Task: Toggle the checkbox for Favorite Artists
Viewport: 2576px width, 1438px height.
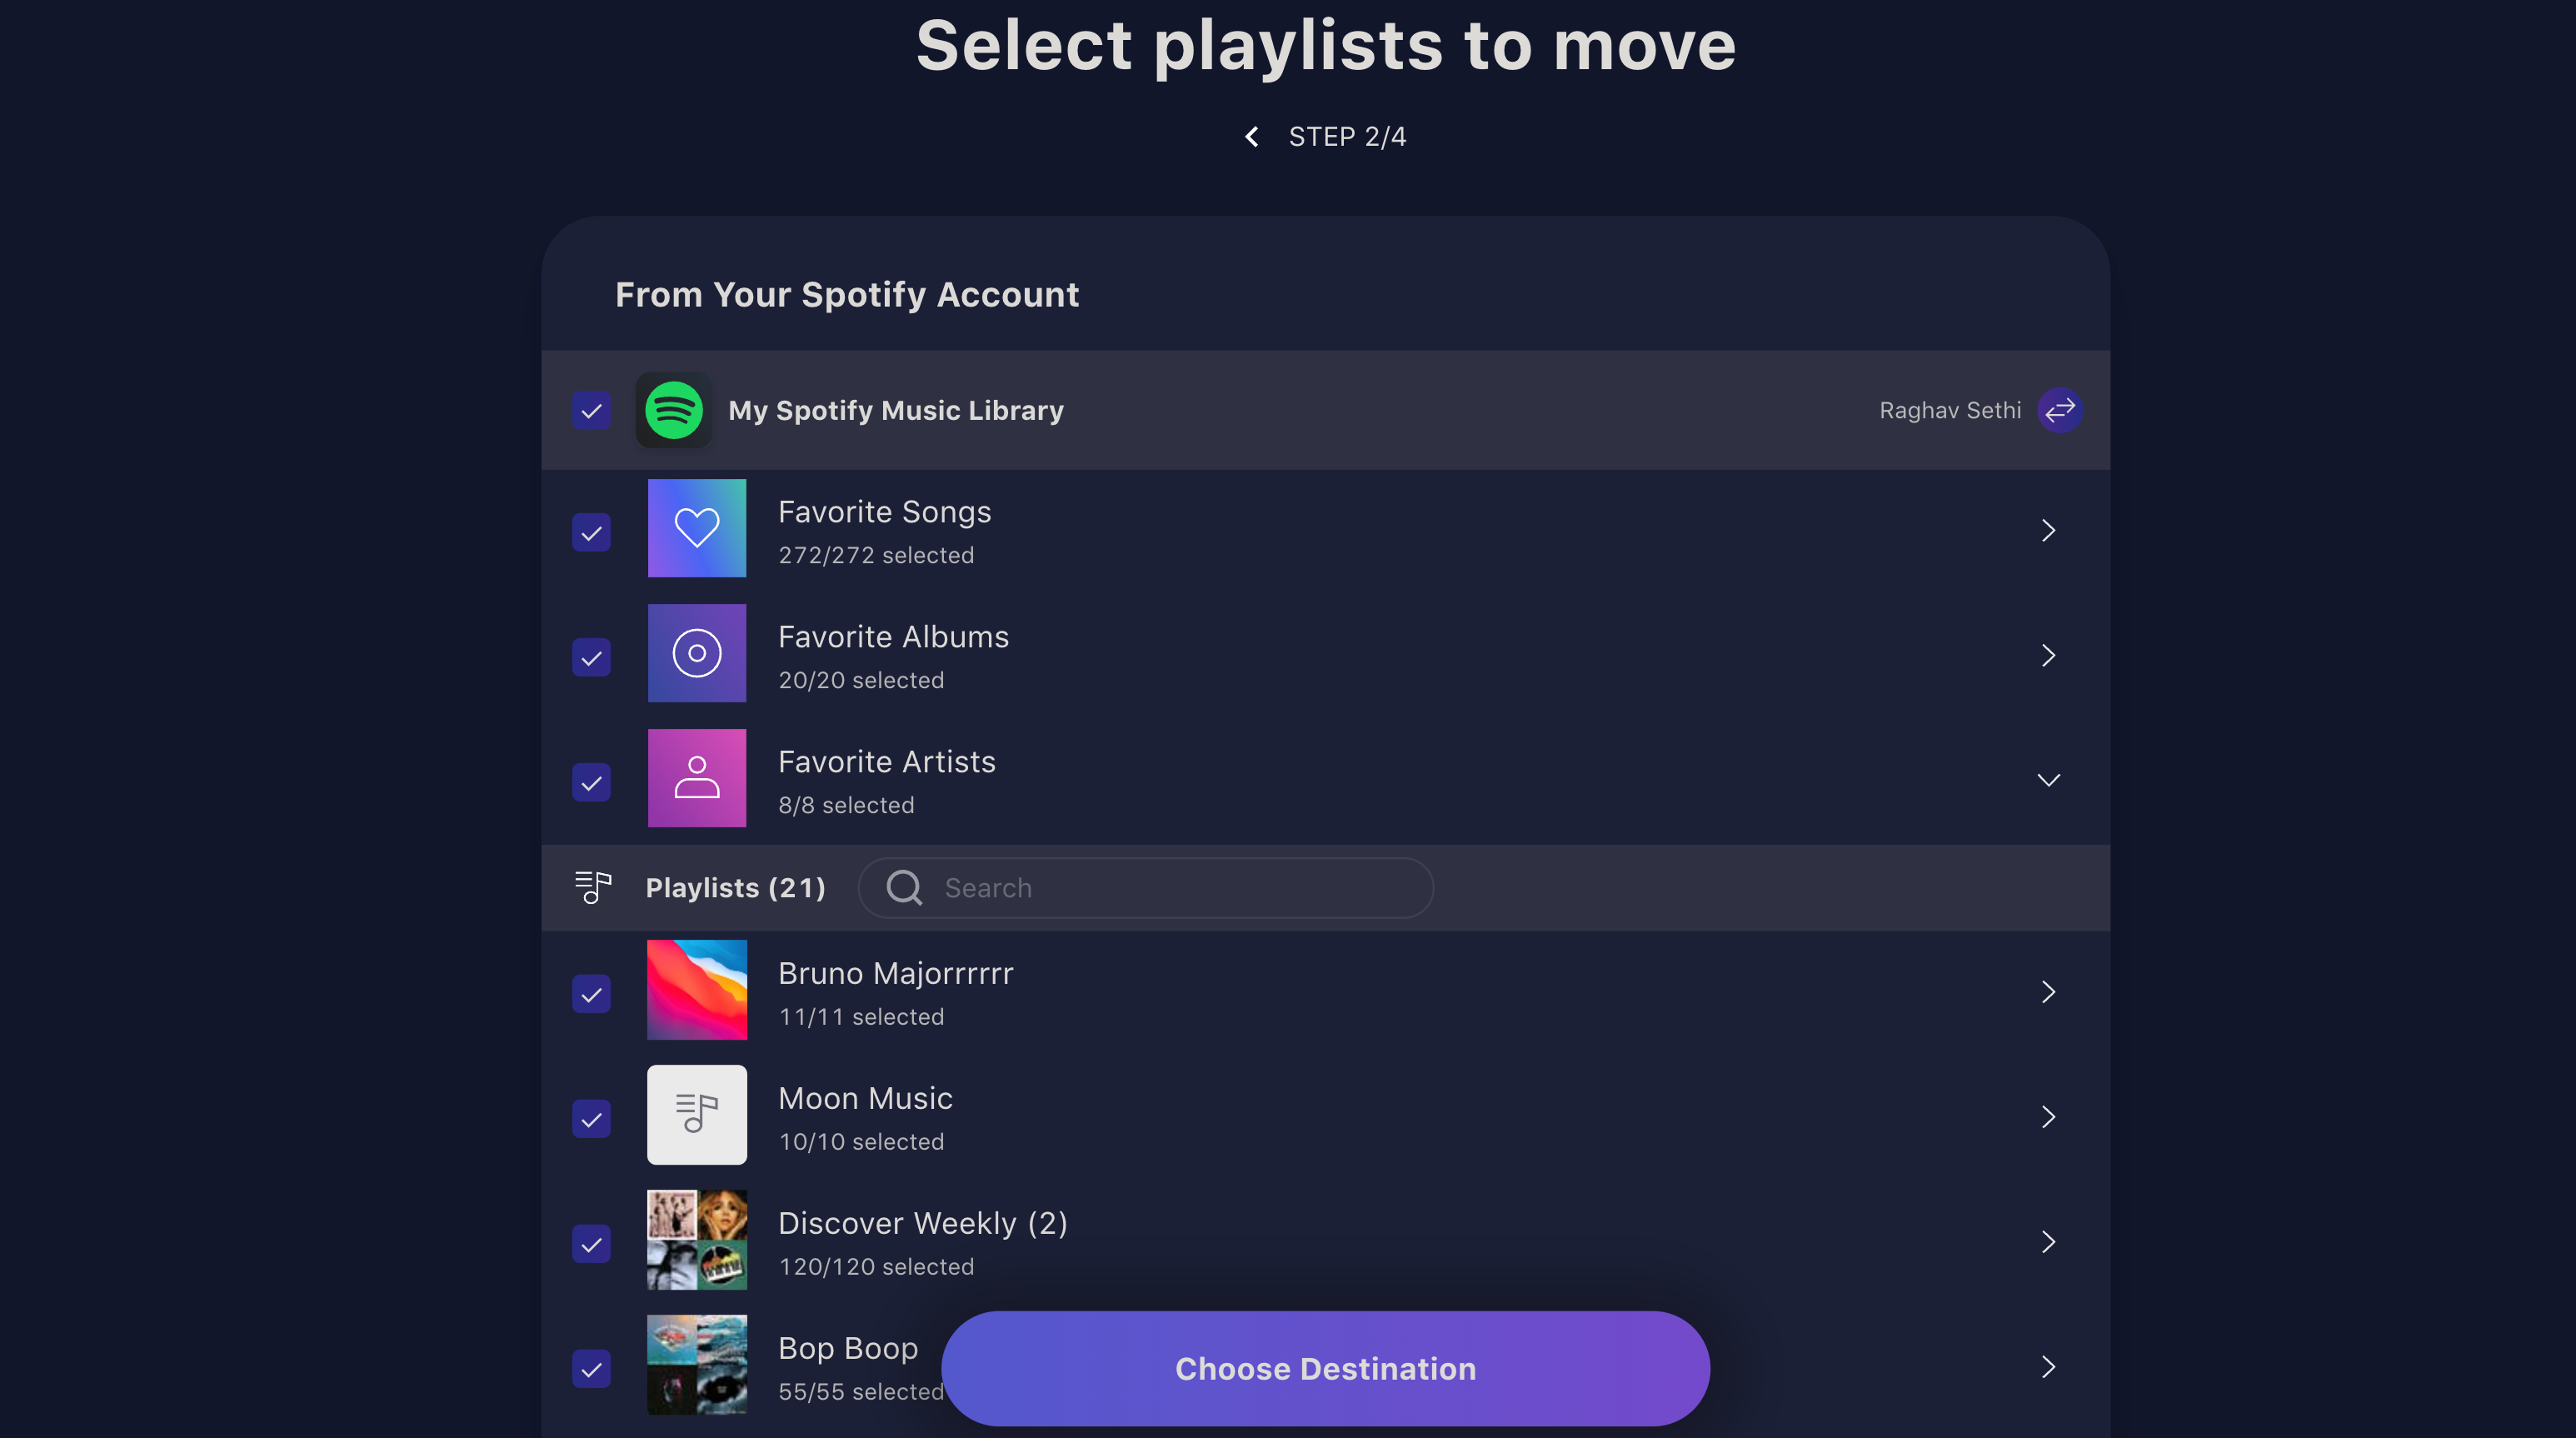Action: tap(592, 781)
